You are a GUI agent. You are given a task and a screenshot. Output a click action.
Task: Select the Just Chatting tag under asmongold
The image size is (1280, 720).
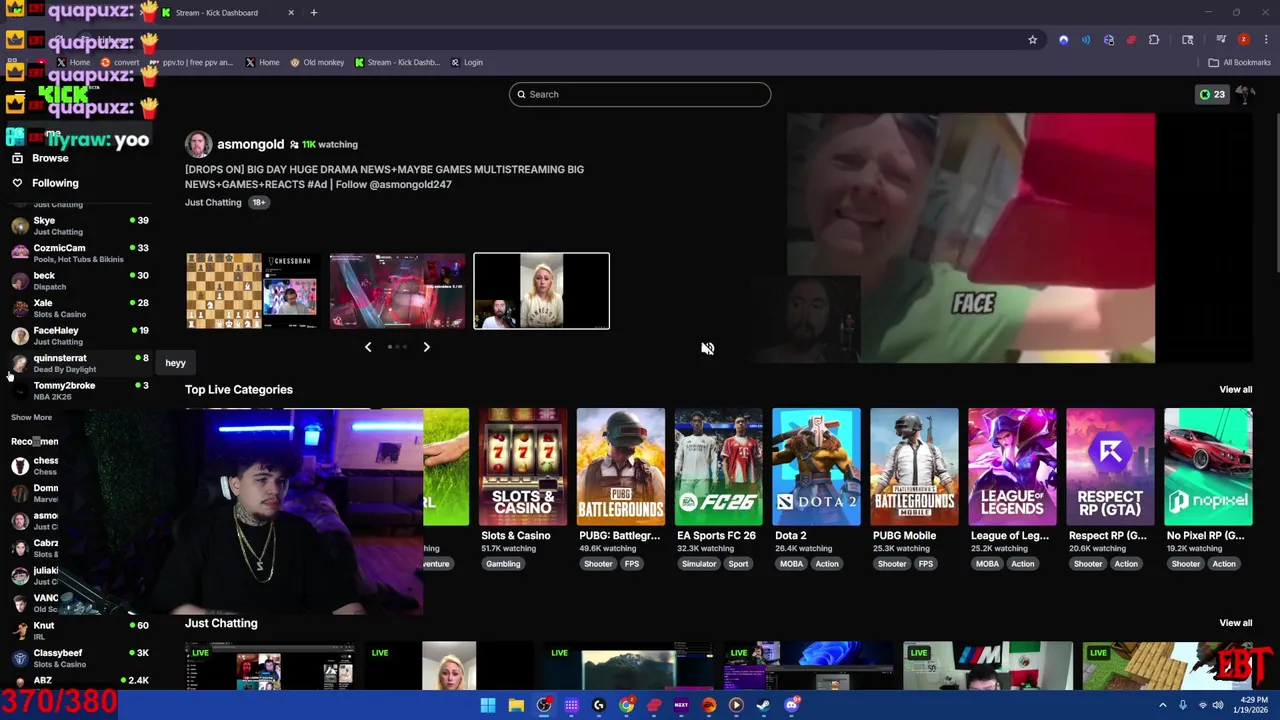tap(213, 202)
